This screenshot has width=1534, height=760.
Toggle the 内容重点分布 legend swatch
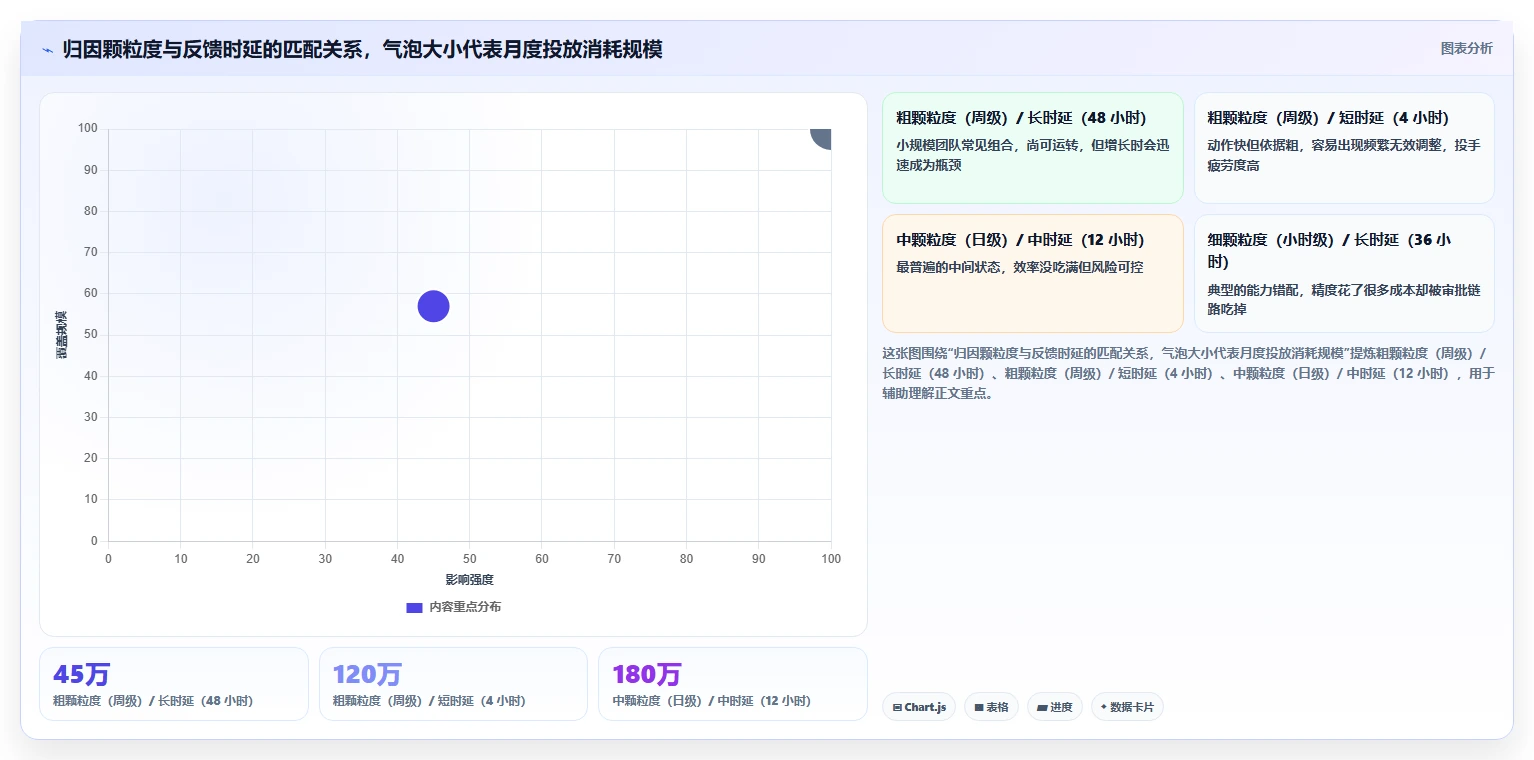click(414, 607)
